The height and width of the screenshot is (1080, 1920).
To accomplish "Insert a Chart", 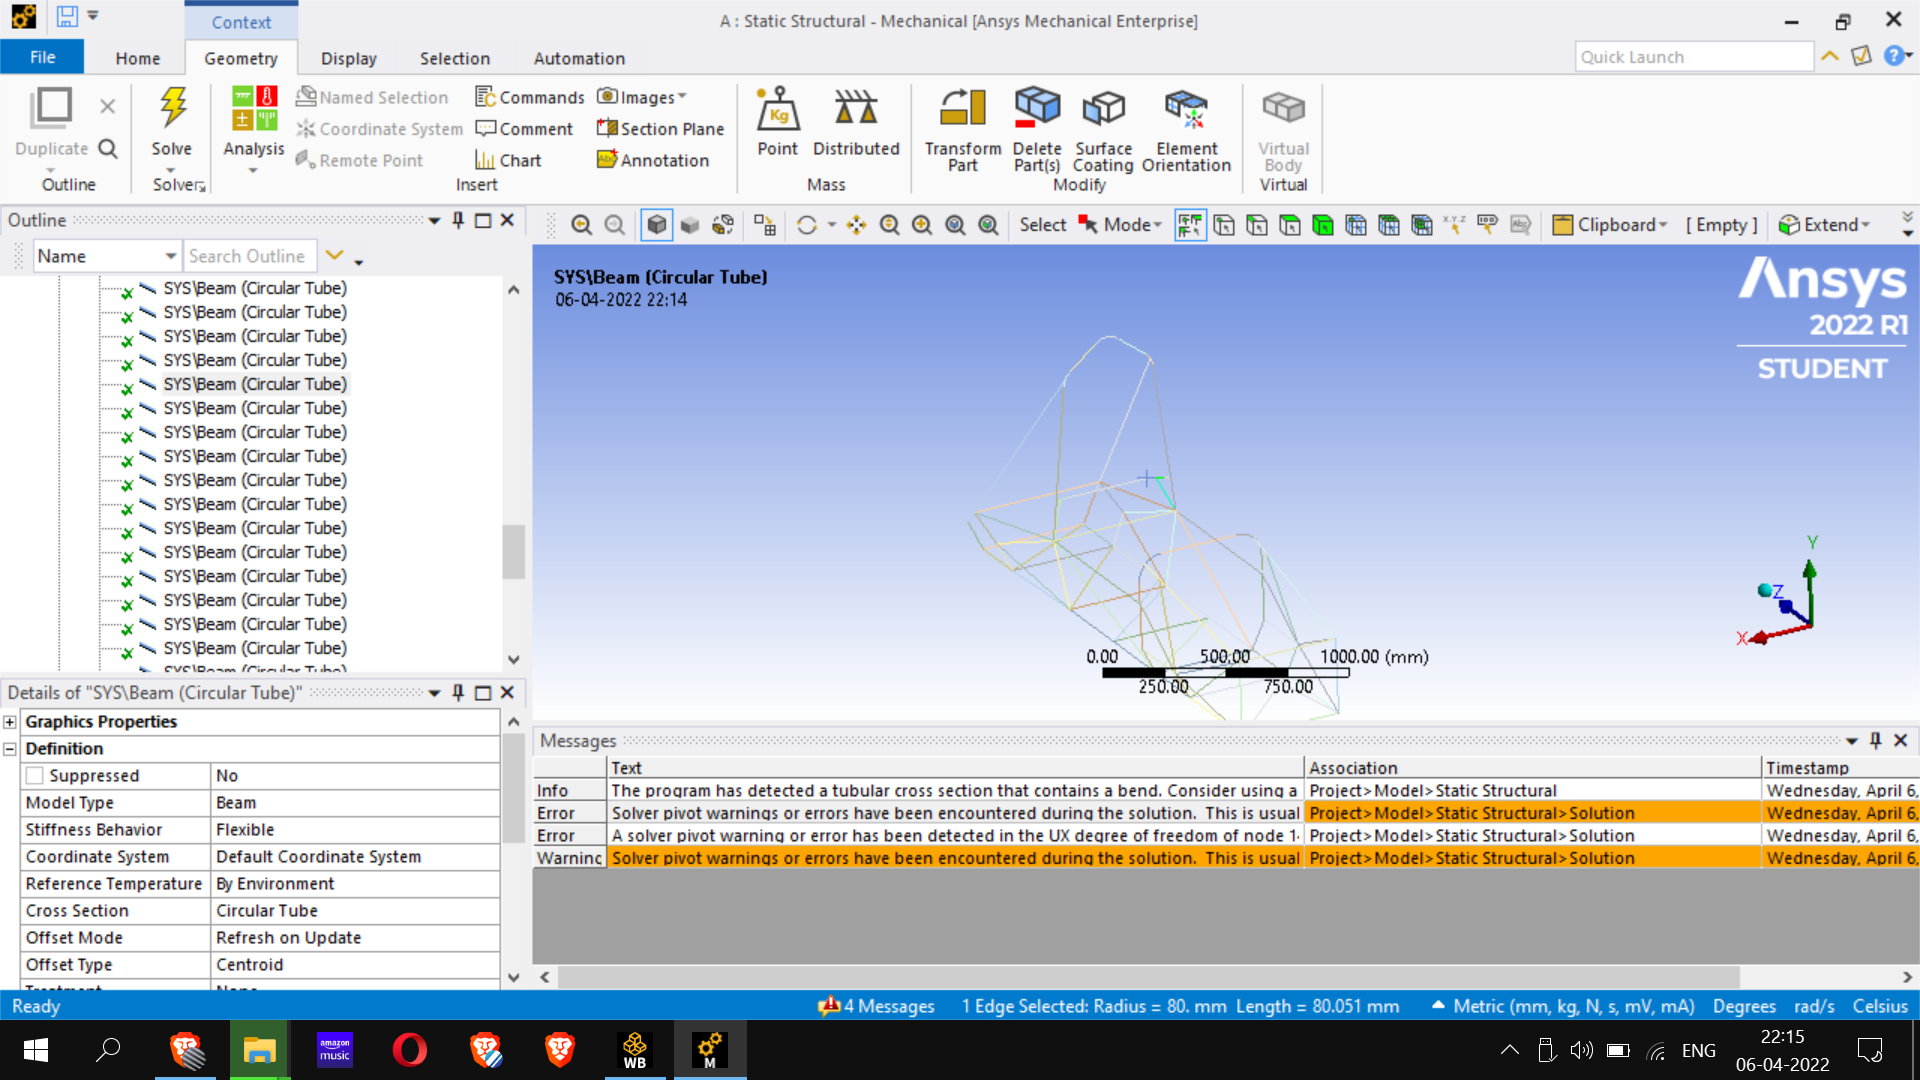I will 508,160.
